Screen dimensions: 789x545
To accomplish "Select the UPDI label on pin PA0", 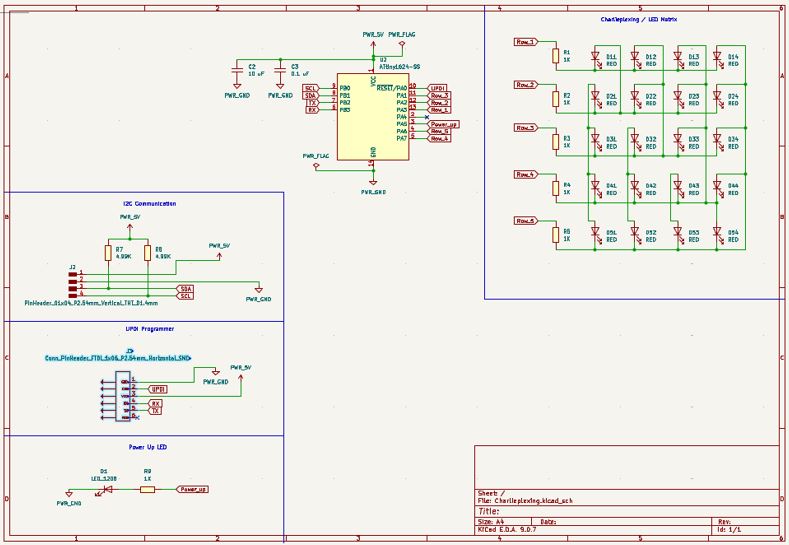I will (437, 88).
